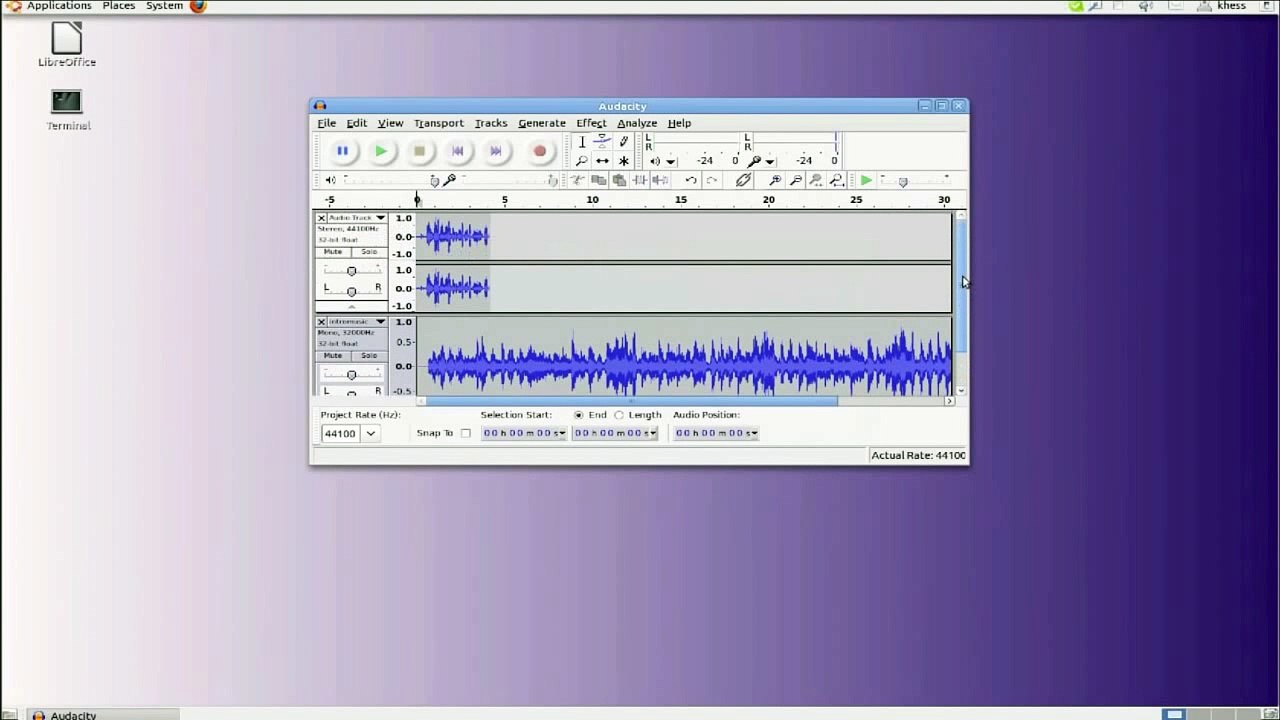Viewport: 1280px width, 720px height.
Task: Mute the mono 32000Hz track
Action: (x=333, y=356)
